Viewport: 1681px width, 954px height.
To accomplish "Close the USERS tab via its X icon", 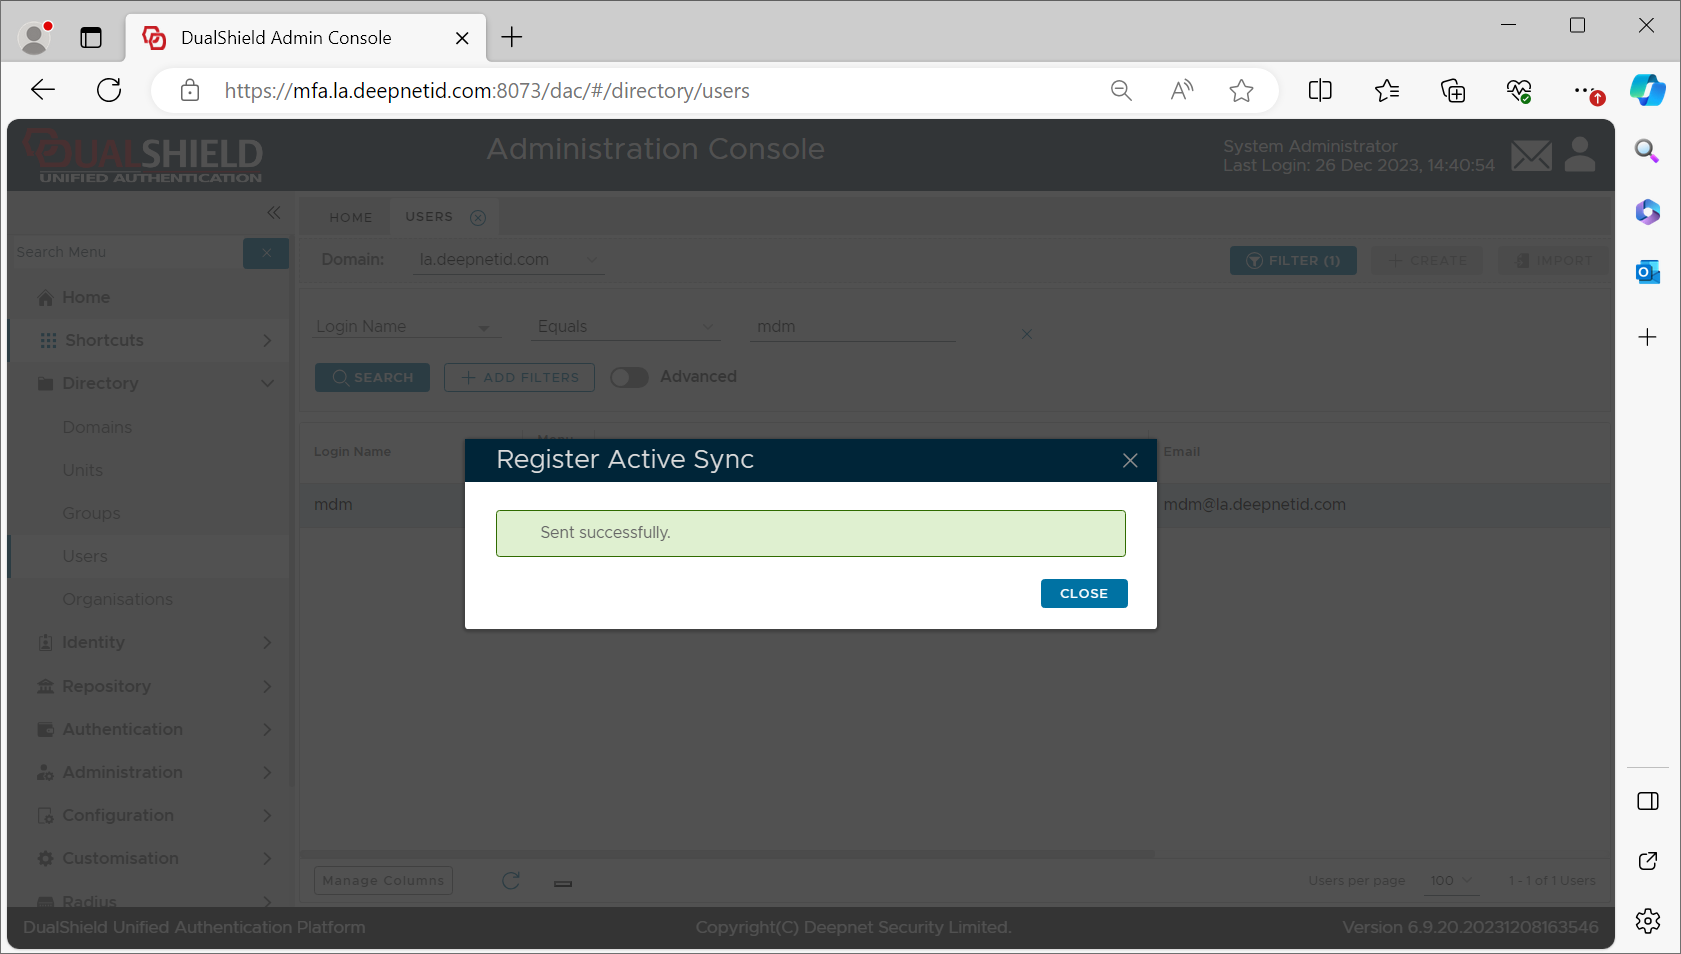I will 478,218.
